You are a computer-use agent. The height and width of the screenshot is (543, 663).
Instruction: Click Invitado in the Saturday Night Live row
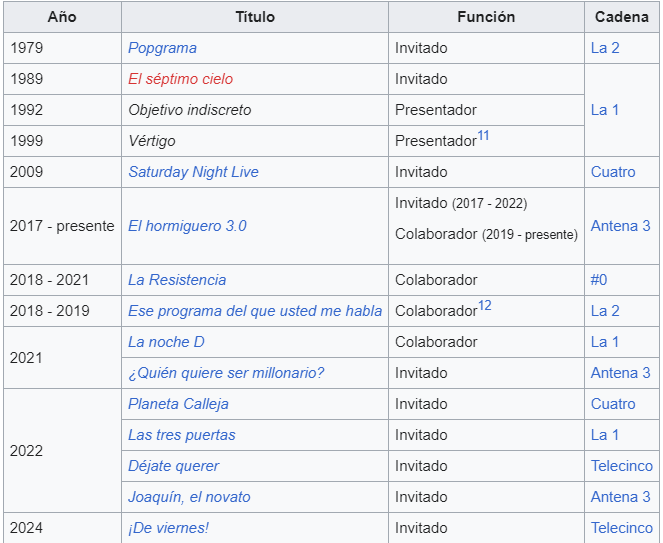421,172
